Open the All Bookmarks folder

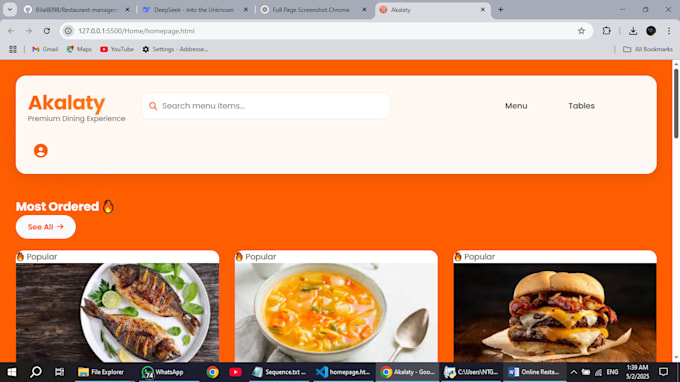tap(648, 49)
